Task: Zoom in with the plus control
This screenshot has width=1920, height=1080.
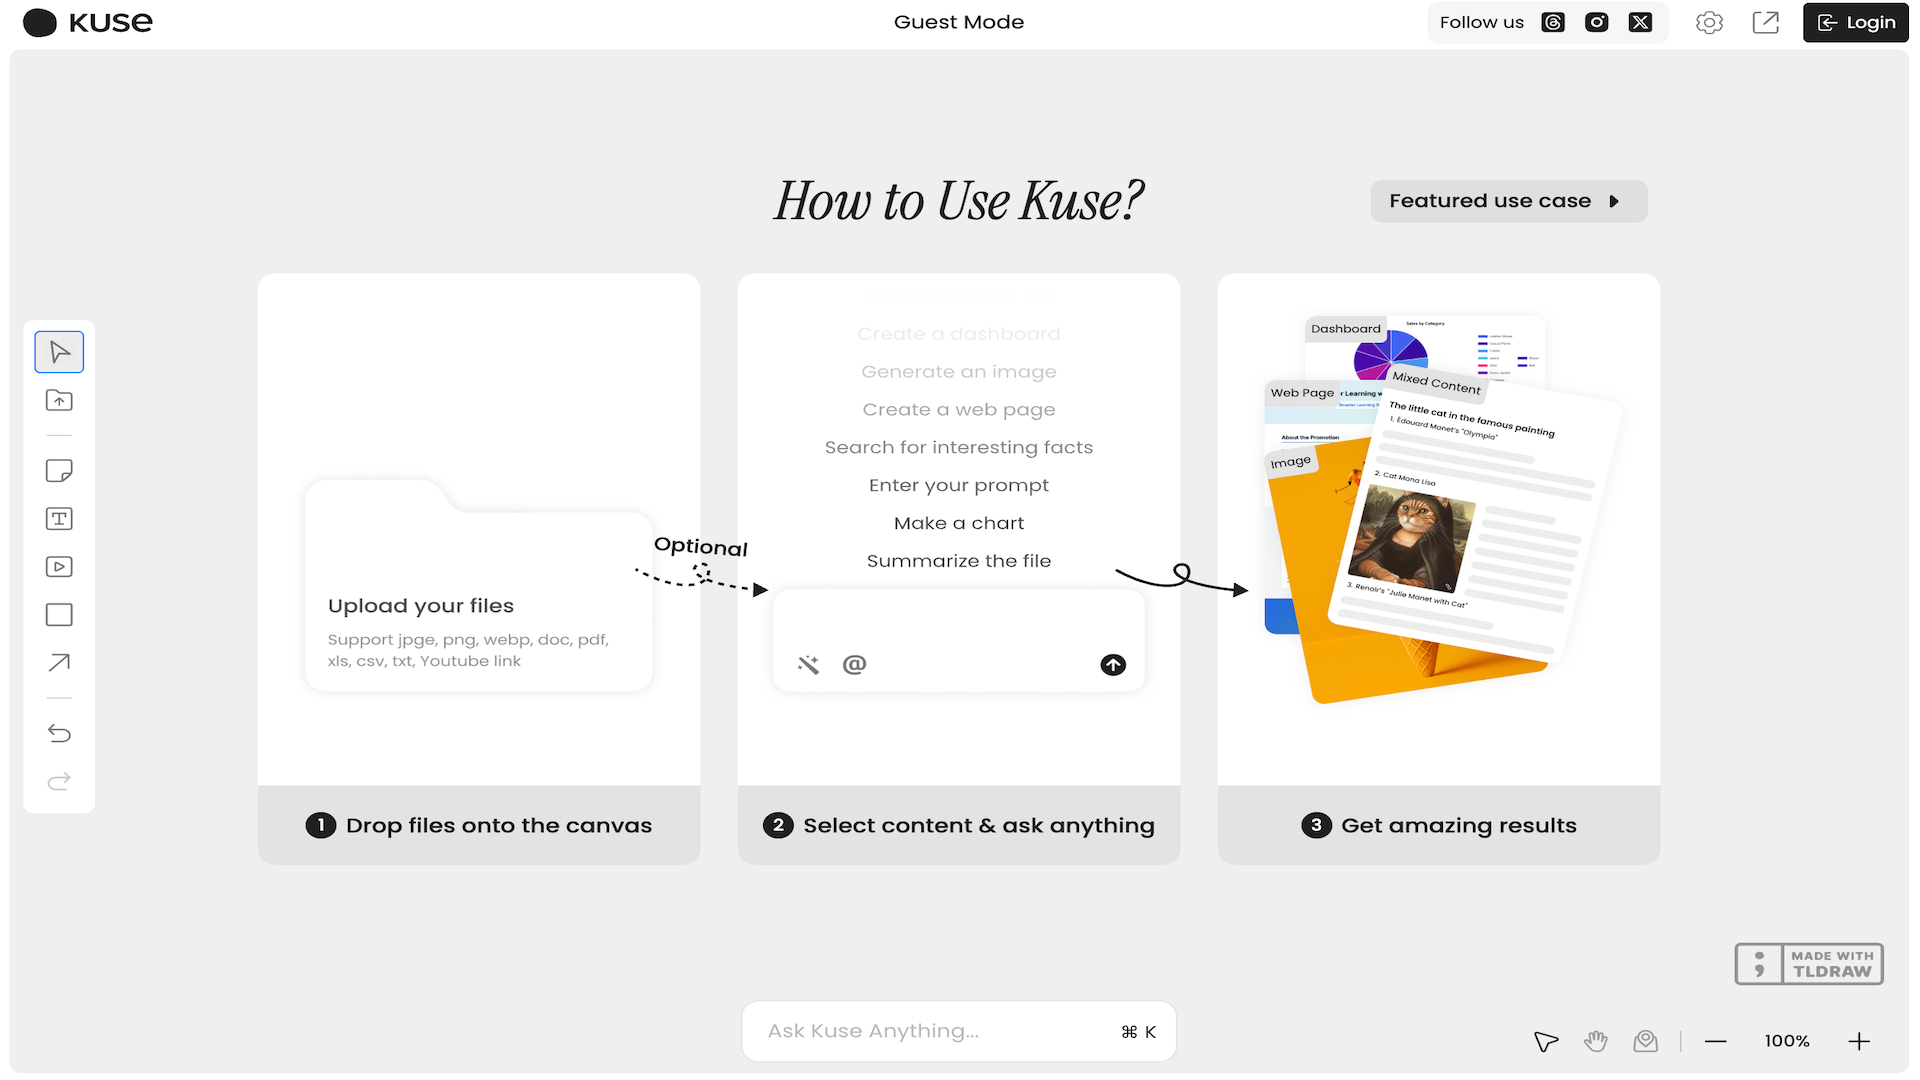Action: [1860, 1040]
